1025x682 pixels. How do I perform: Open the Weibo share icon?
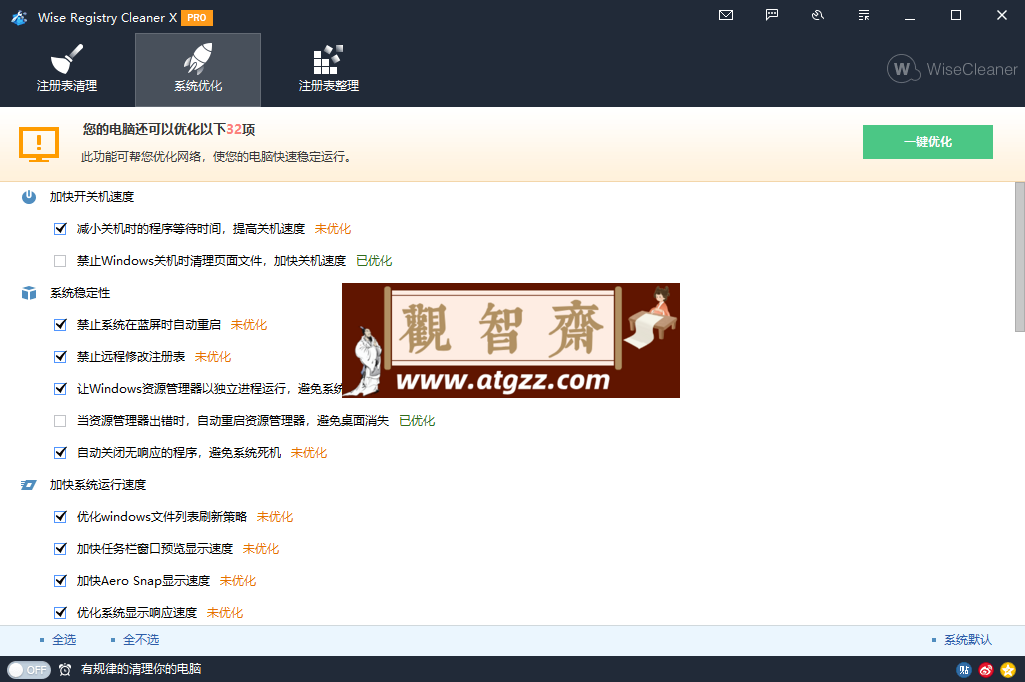coord(986,670)
